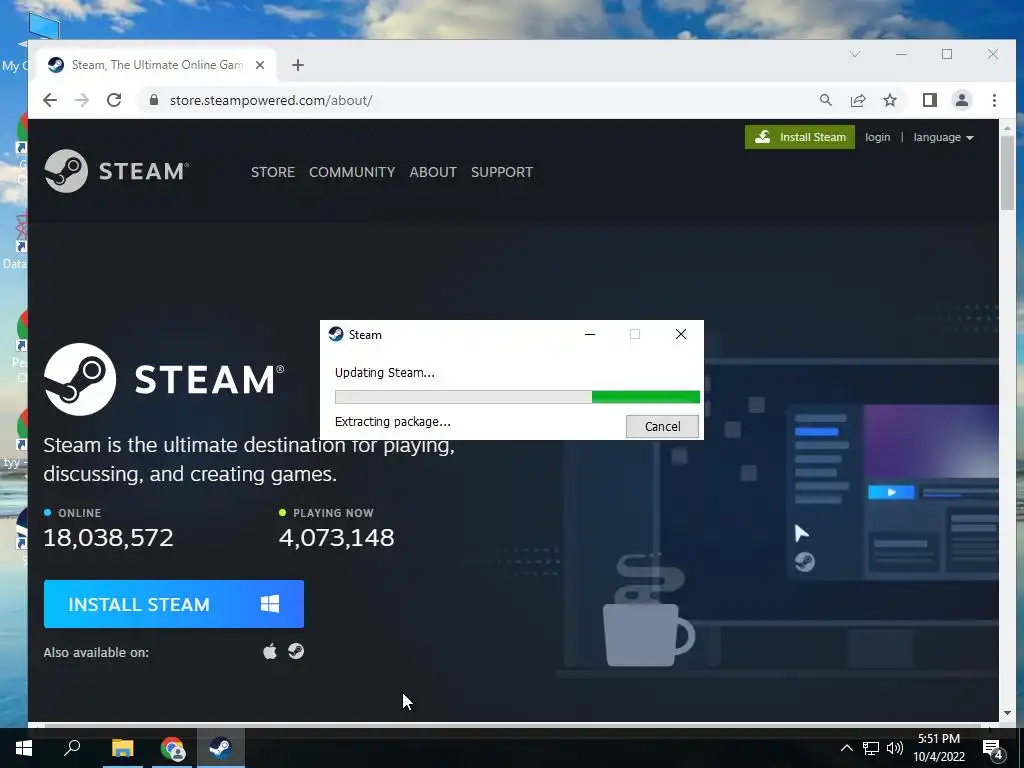This screenshot has width=1024, height=768.
Task: Minimize the Steam updater dialog
Action: (590, 334)
